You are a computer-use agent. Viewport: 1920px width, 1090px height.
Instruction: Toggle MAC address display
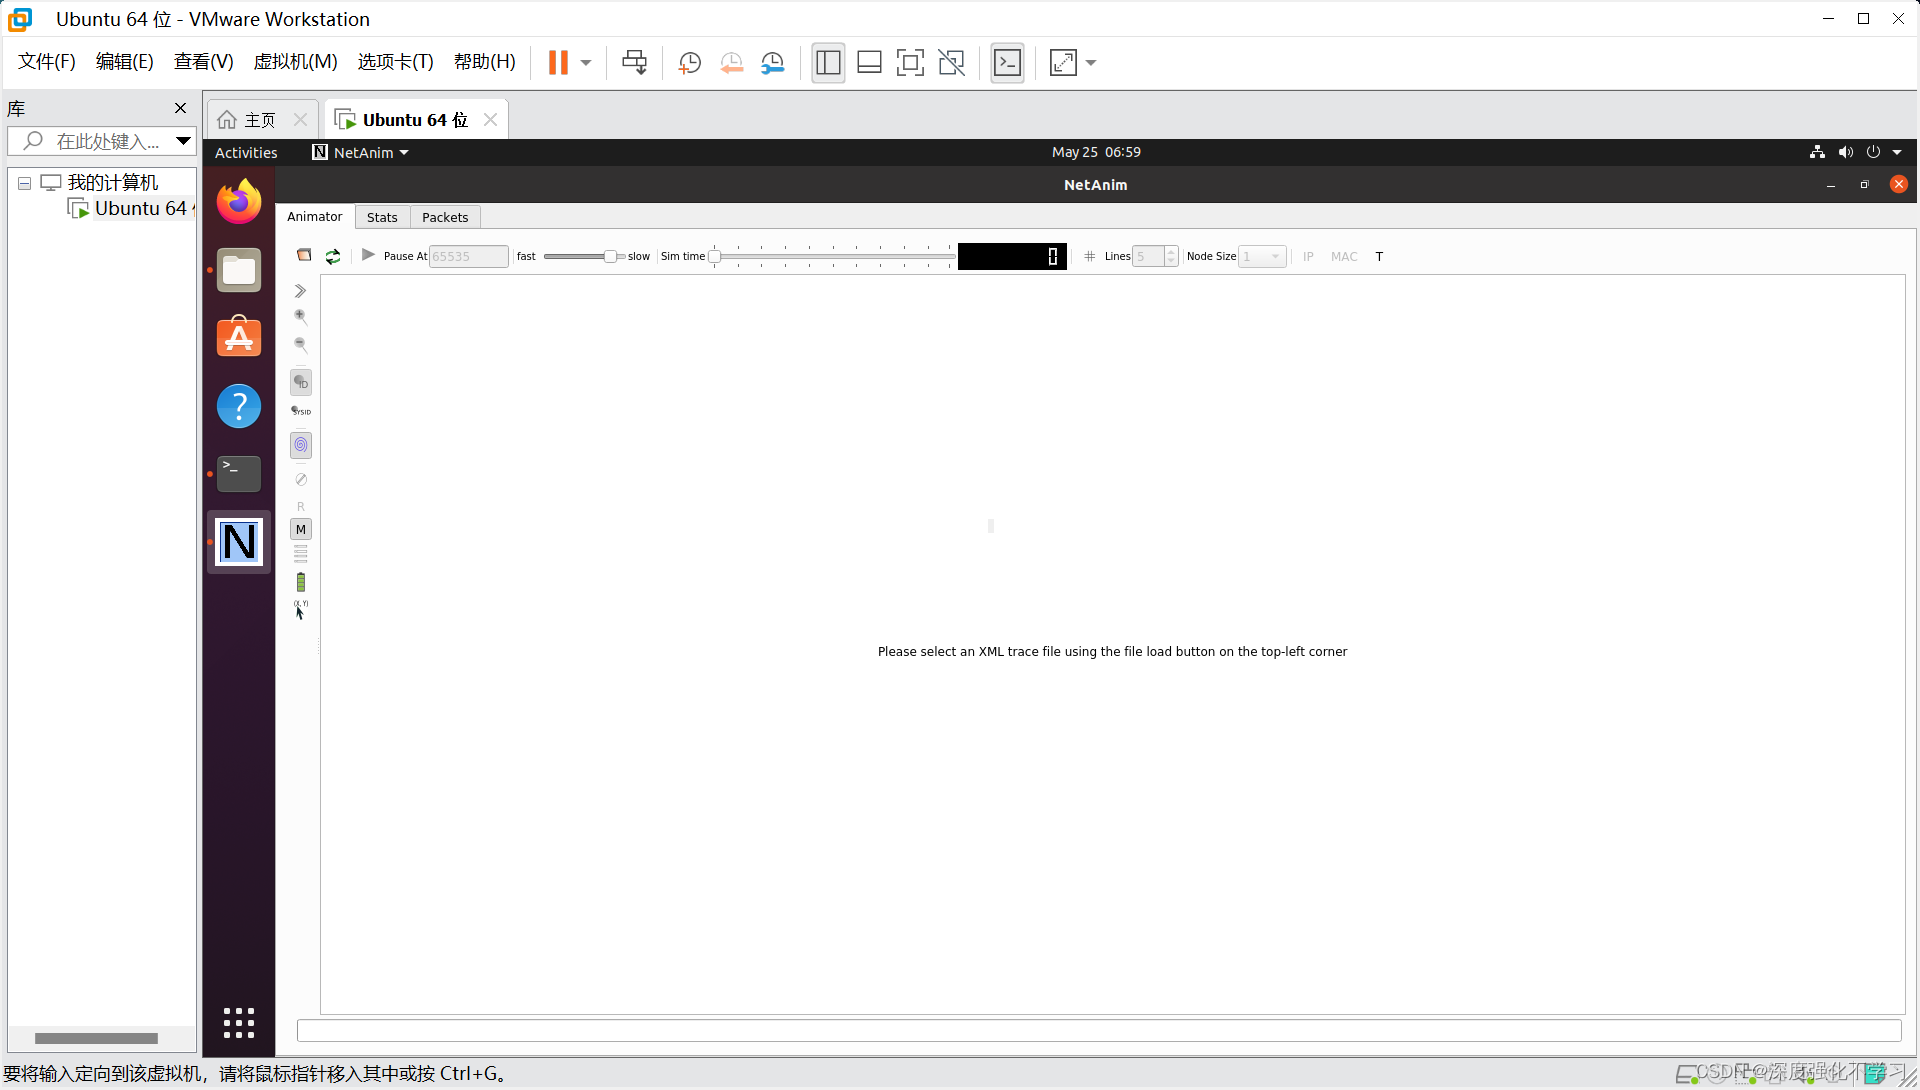(x=1344, y=256)
